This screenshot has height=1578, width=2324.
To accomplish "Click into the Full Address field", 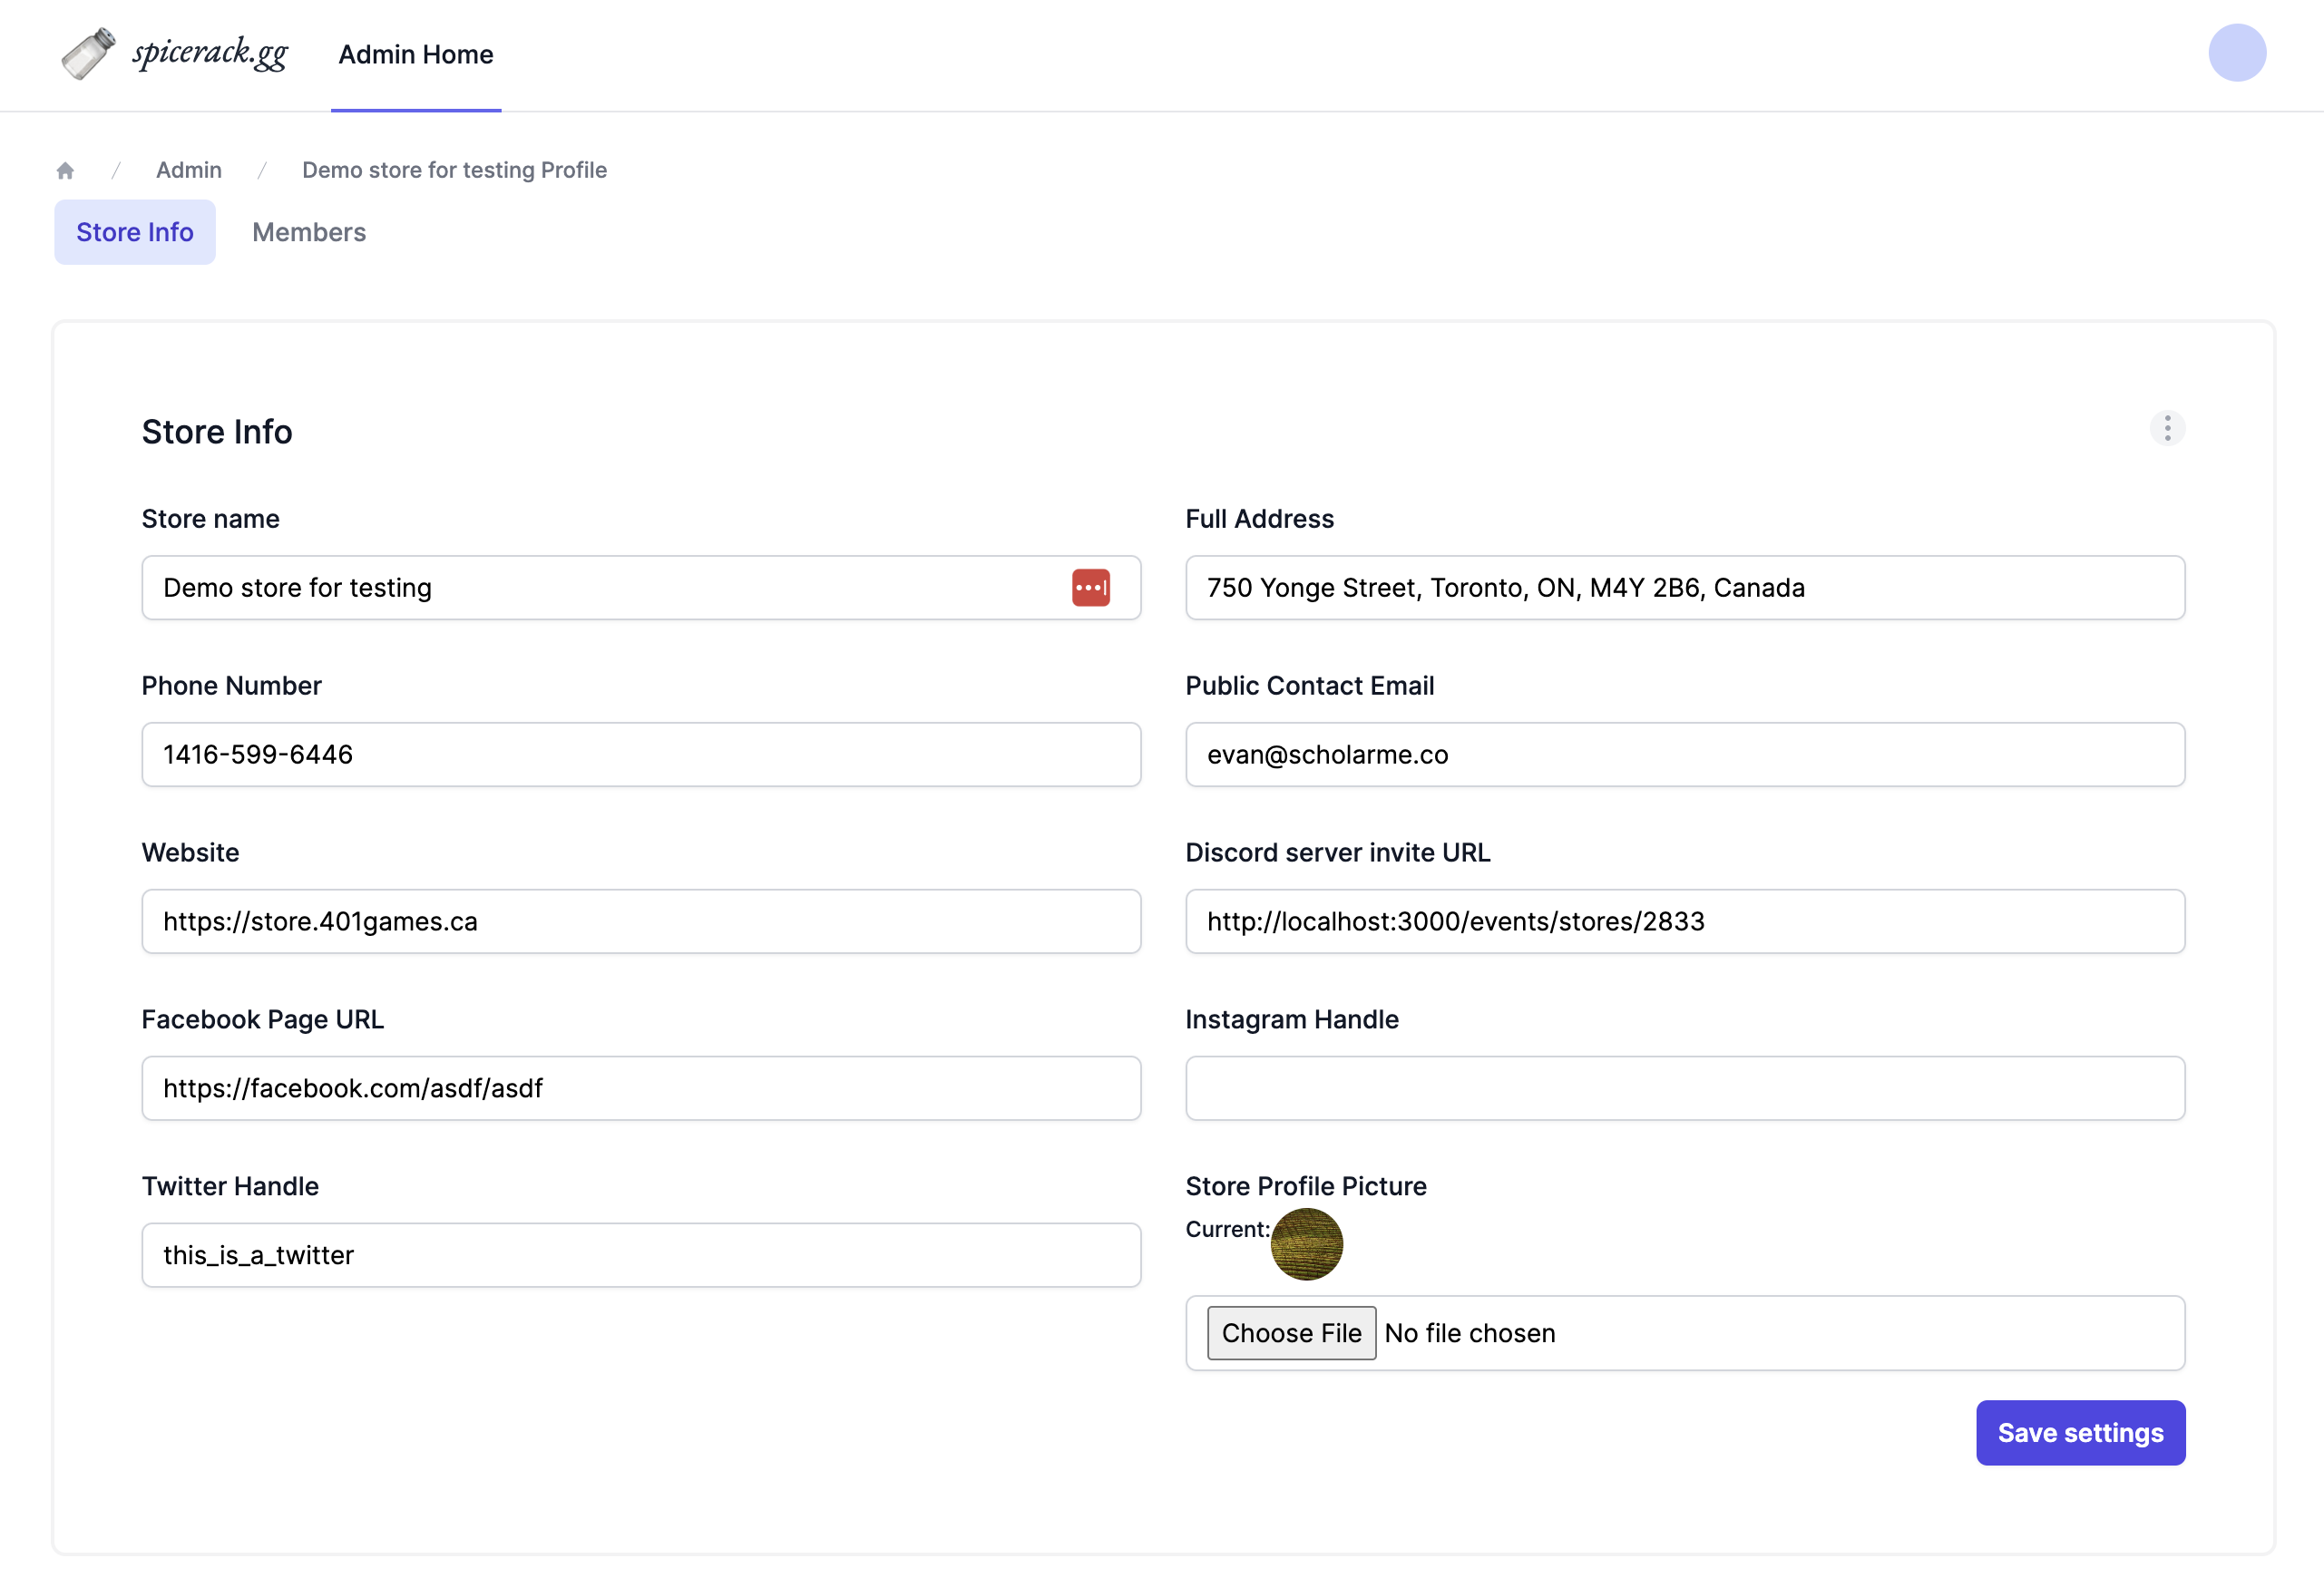I will point(1684,588).
